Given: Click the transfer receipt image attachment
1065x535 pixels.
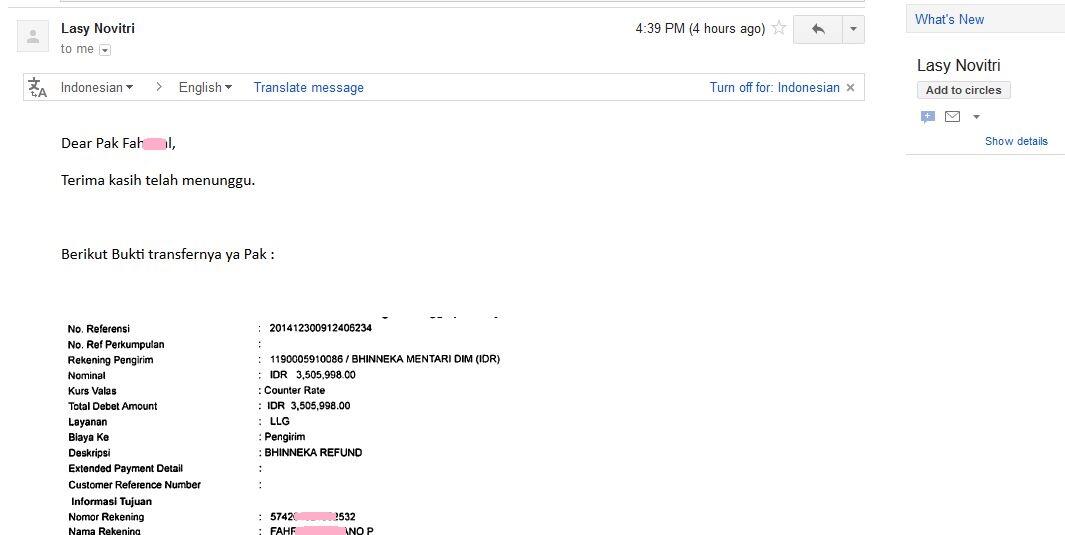Looking at the screenshot, I should coord(284,424).
